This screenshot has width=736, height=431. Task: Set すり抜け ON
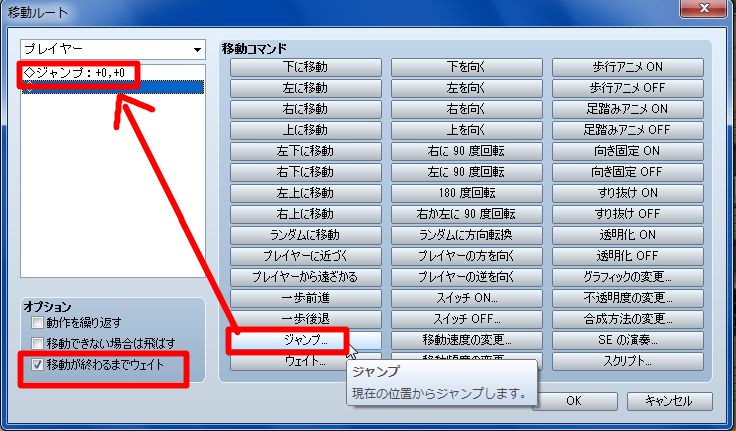[x=628, y=193]
